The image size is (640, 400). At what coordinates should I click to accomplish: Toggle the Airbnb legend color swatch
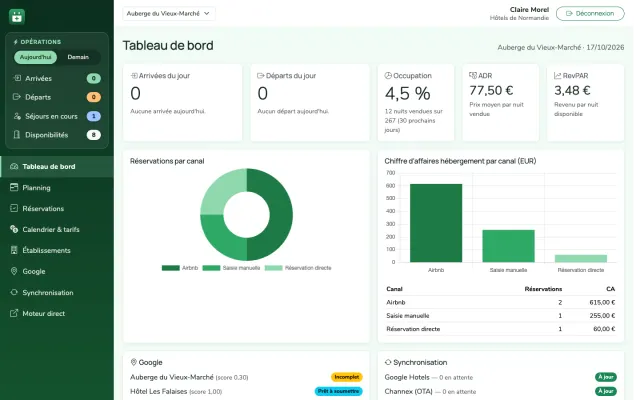tap(171, 268)
